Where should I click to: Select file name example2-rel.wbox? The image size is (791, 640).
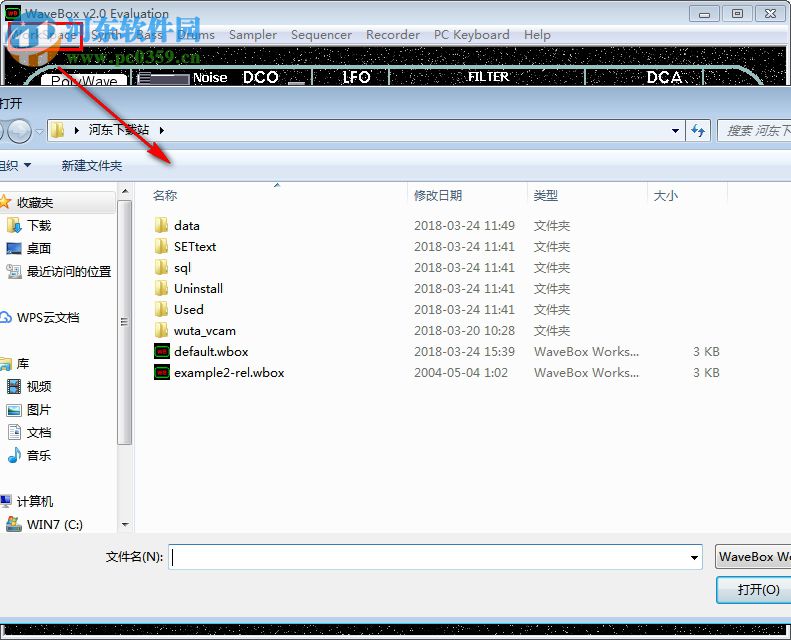(229, 372)
